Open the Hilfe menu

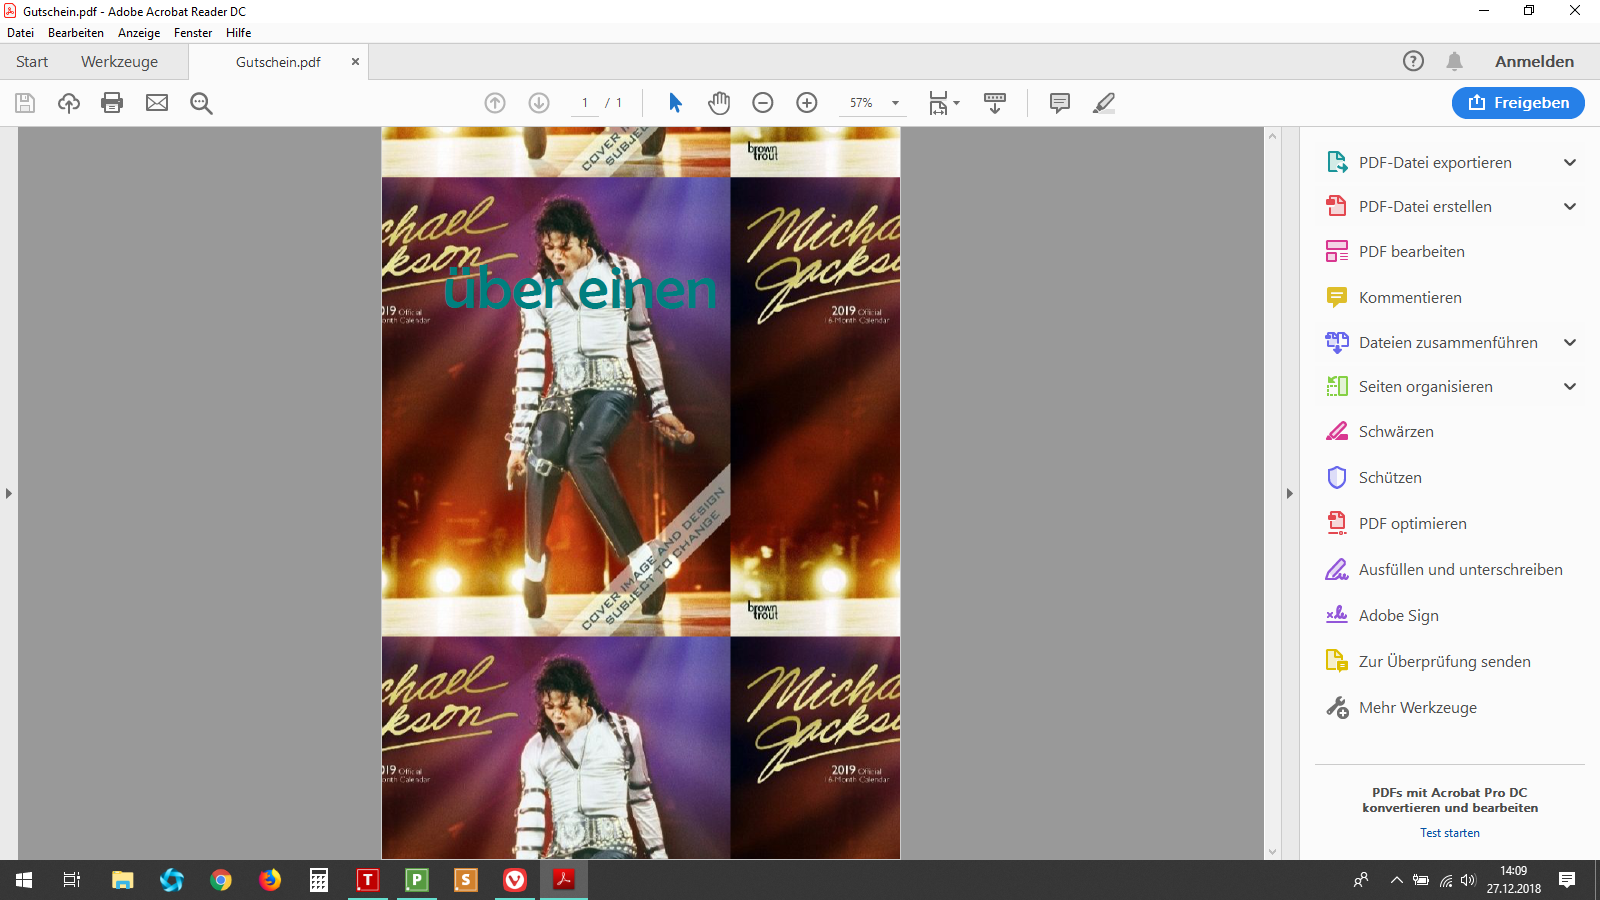tap(238, 32)
